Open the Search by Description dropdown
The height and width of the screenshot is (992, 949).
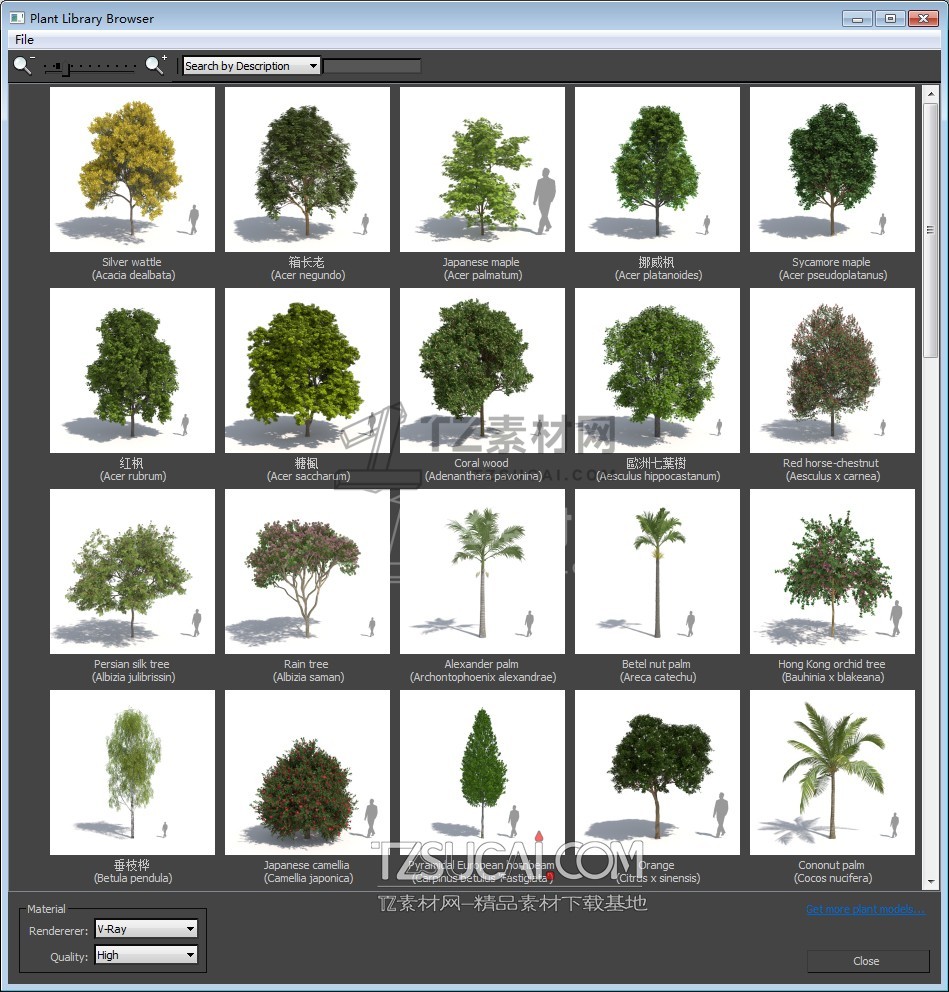(251, 66)
